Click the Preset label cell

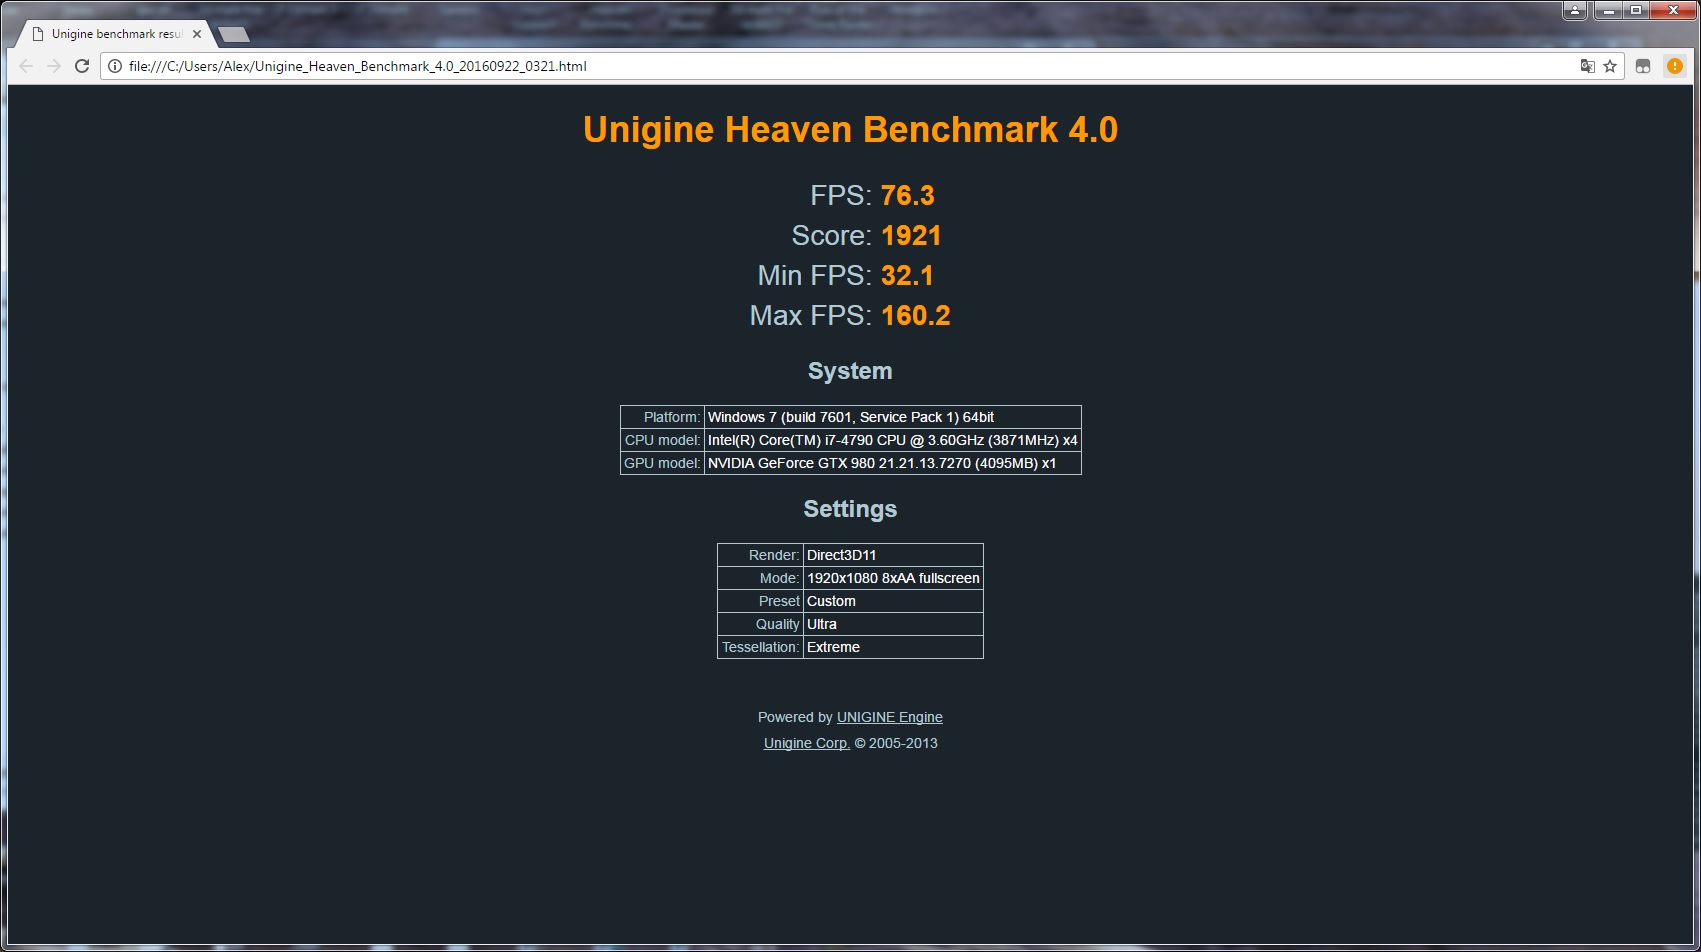coord(760,601)
